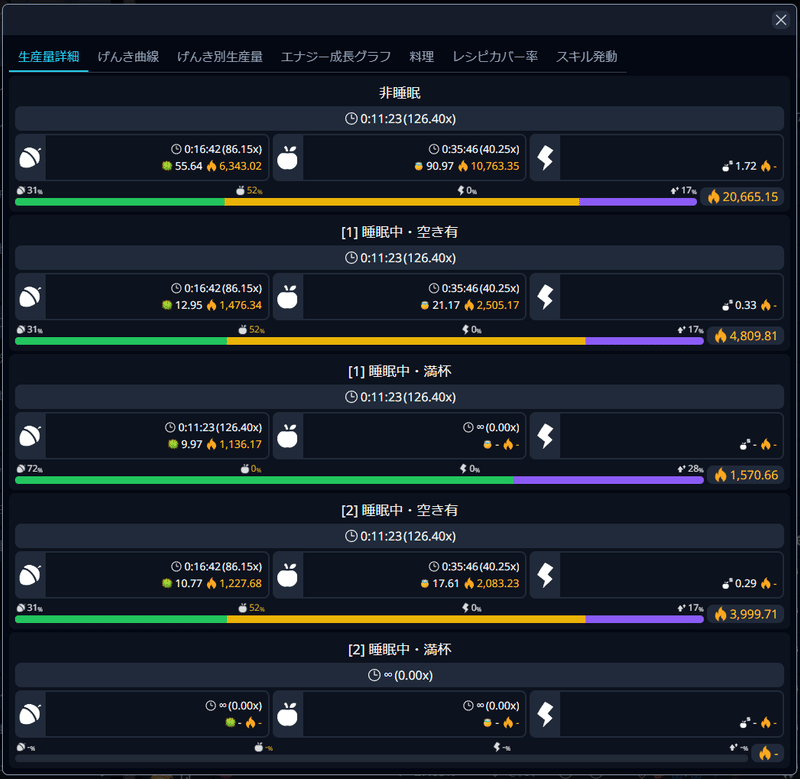Click berry icon in [1] 睡眠中・空き有

(x=30, y=297)
